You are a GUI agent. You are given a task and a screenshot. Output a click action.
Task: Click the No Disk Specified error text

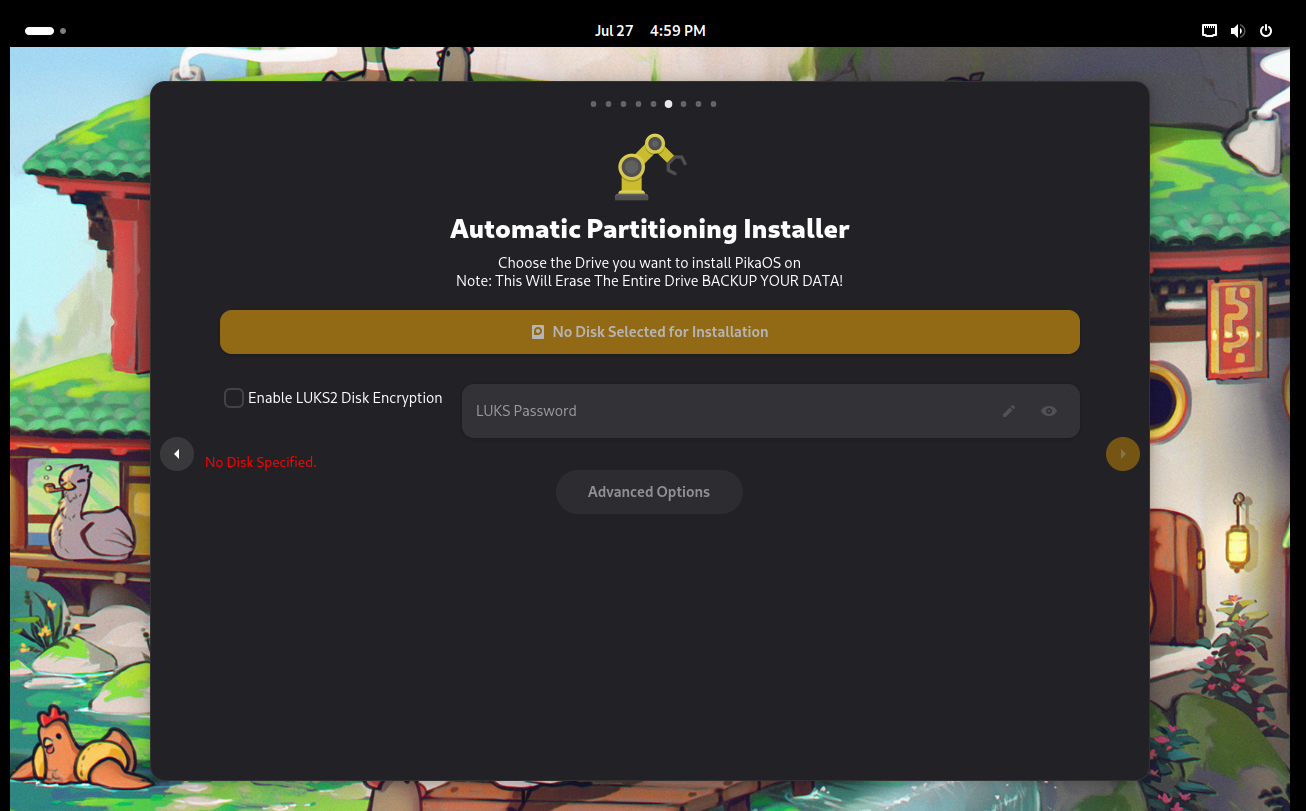click(260, 462)
